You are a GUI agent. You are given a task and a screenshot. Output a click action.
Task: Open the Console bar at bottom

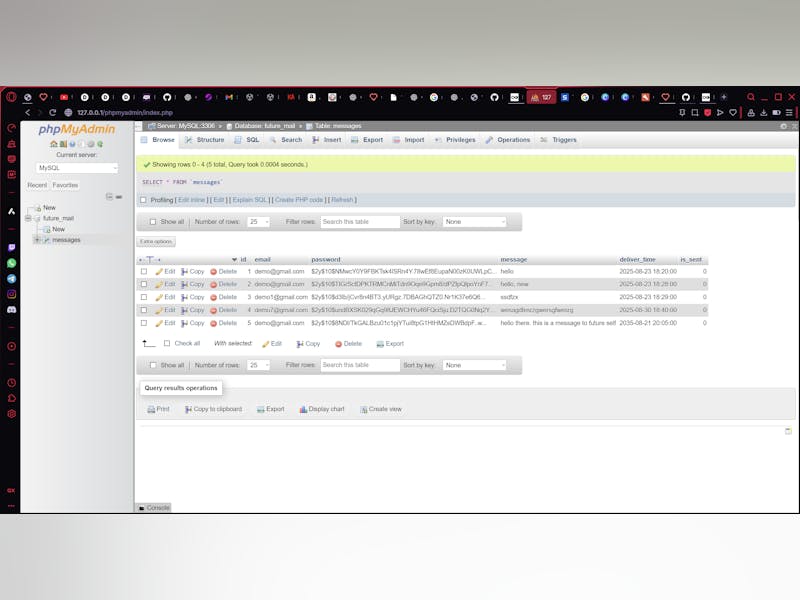pos(154,508)
